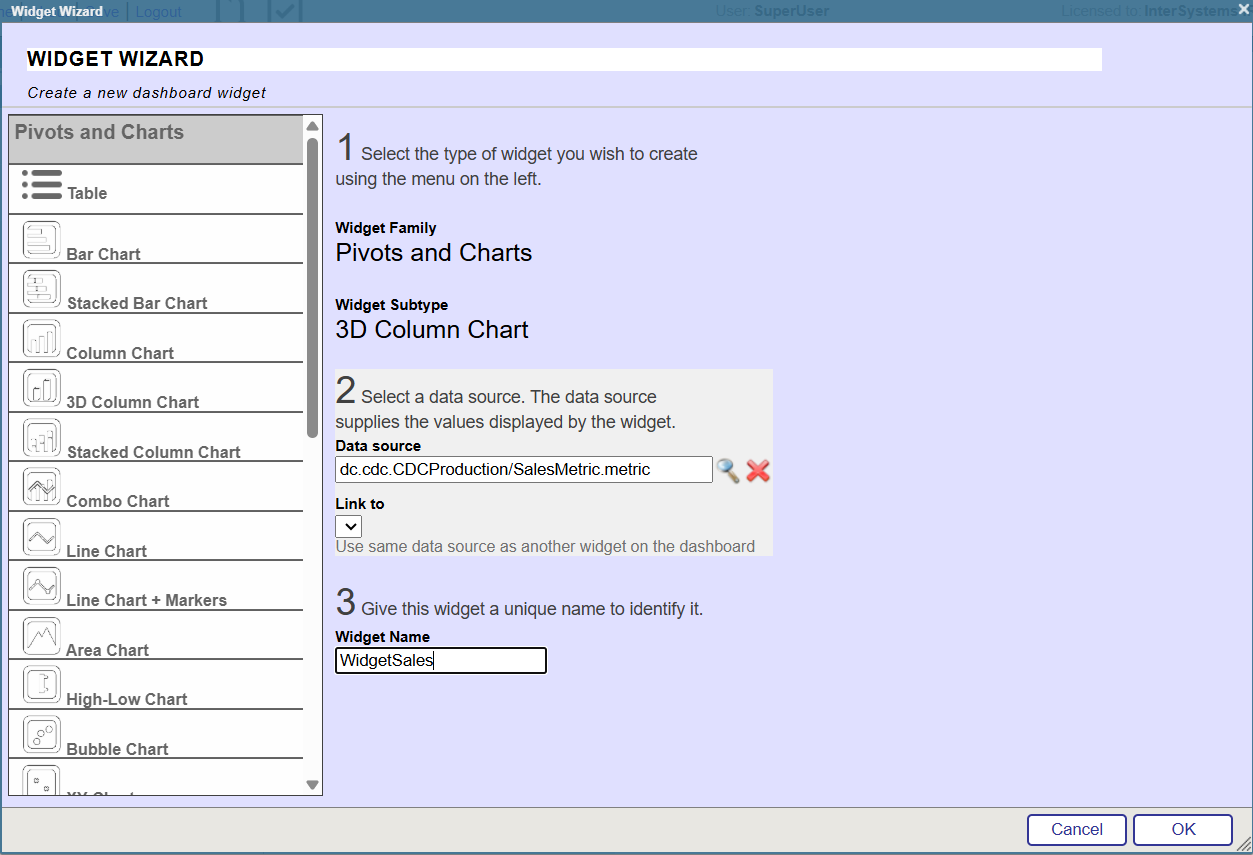Open the Link to dropdown
1253x855 pixels.
(x=348, y=526)
